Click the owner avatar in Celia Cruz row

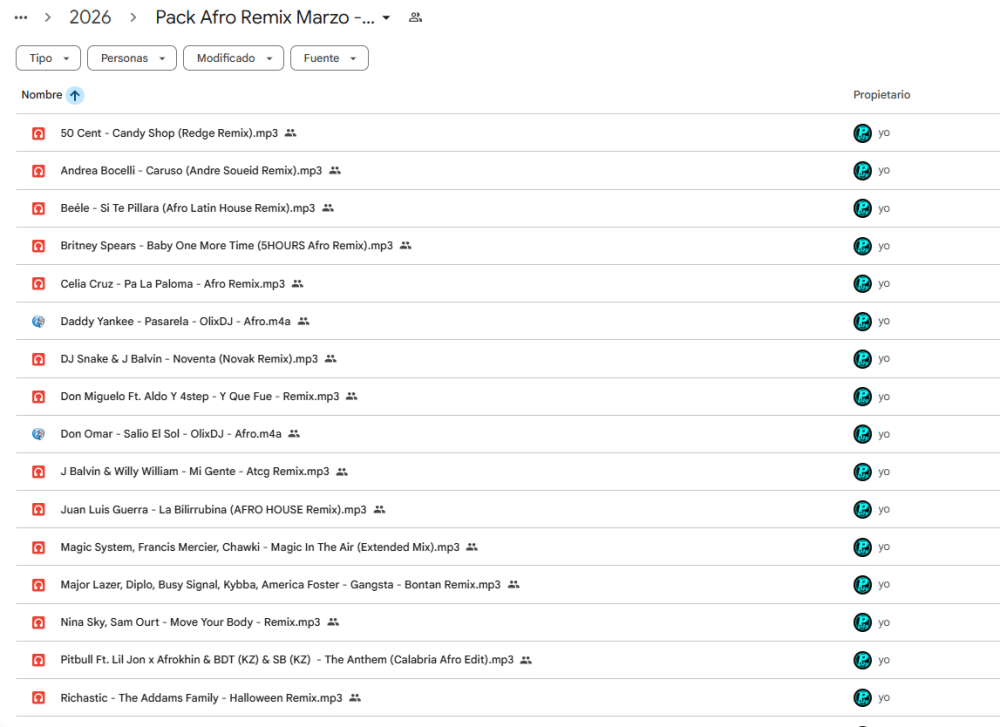tap(862, 284)
